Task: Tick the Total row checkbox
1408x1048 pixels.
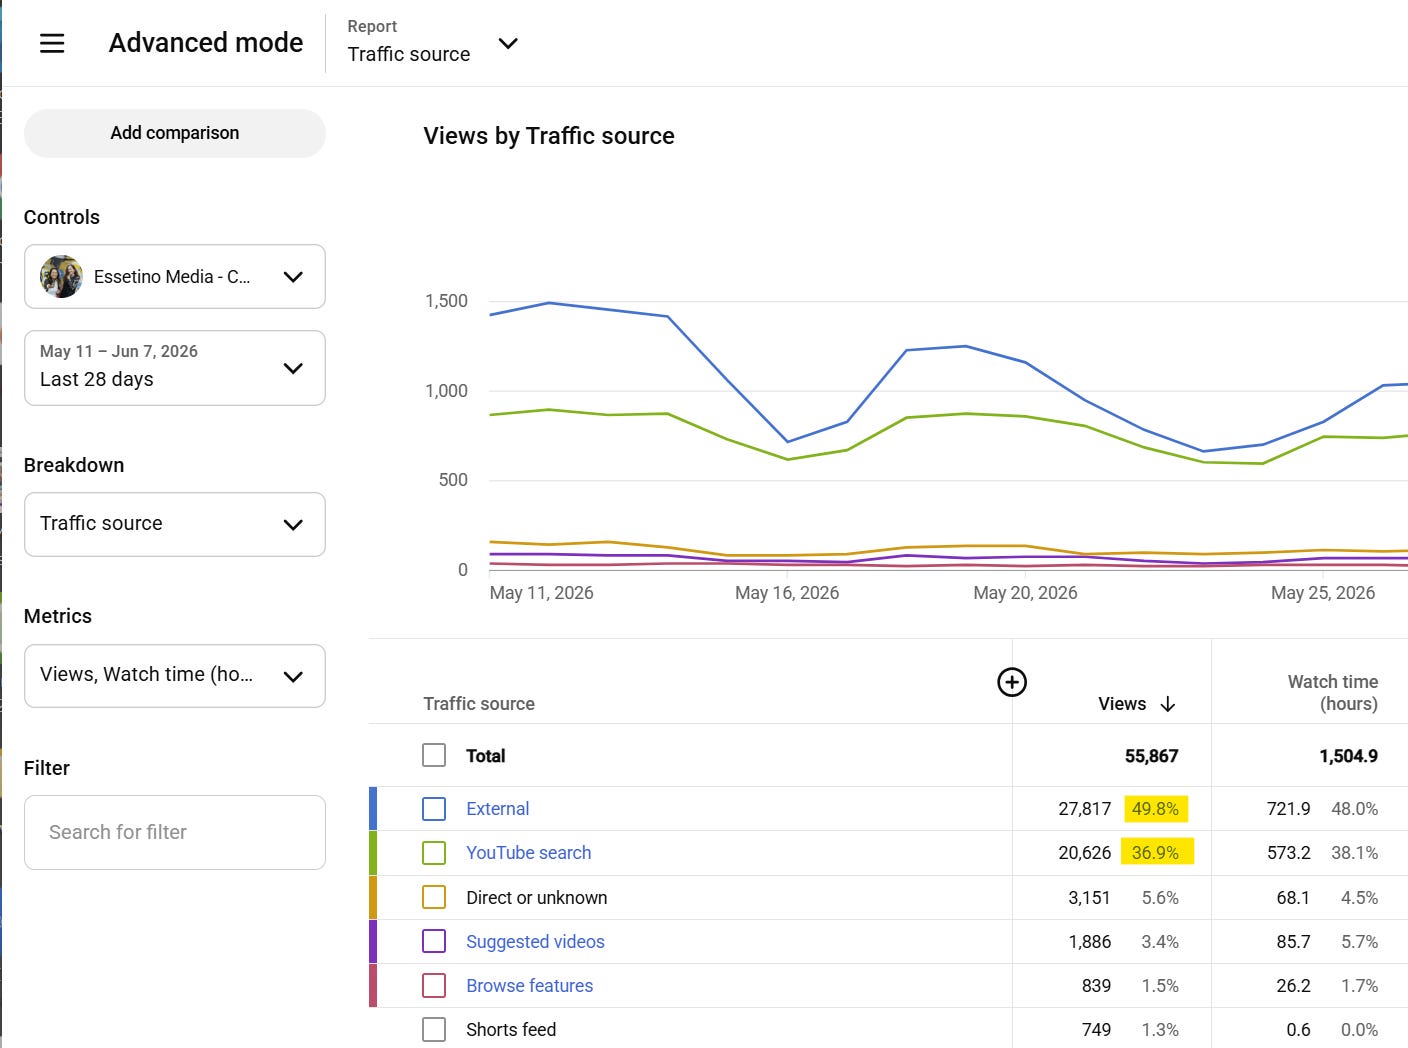Action: click(x=434, y=755)
